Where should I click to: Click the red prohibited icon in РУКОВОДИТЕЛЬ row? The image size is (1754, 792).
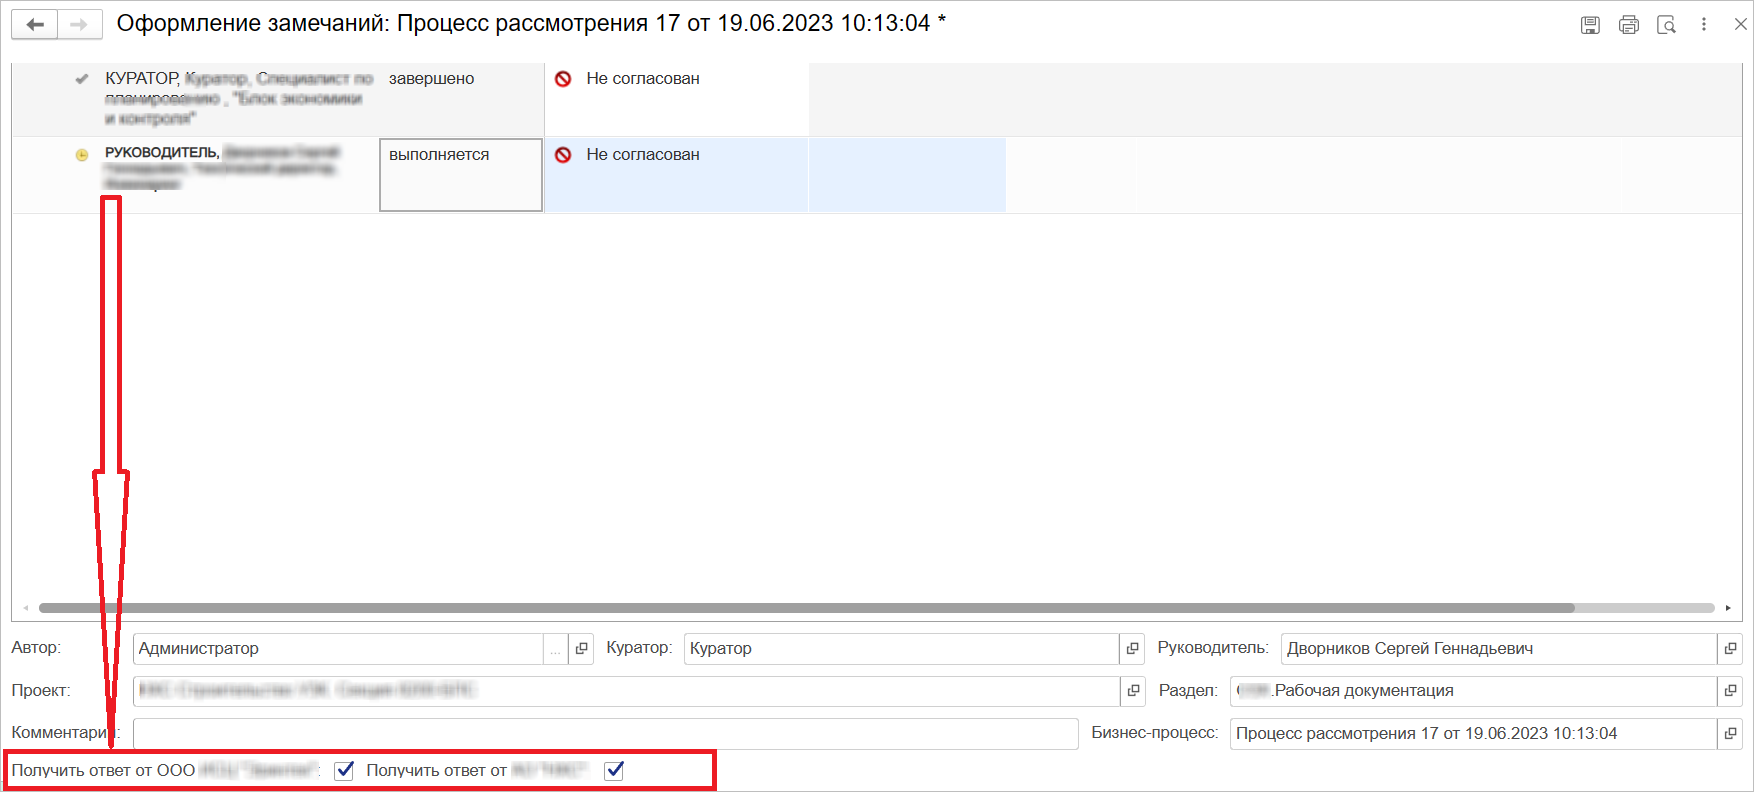pyautogui.click(x=563, y=155)
